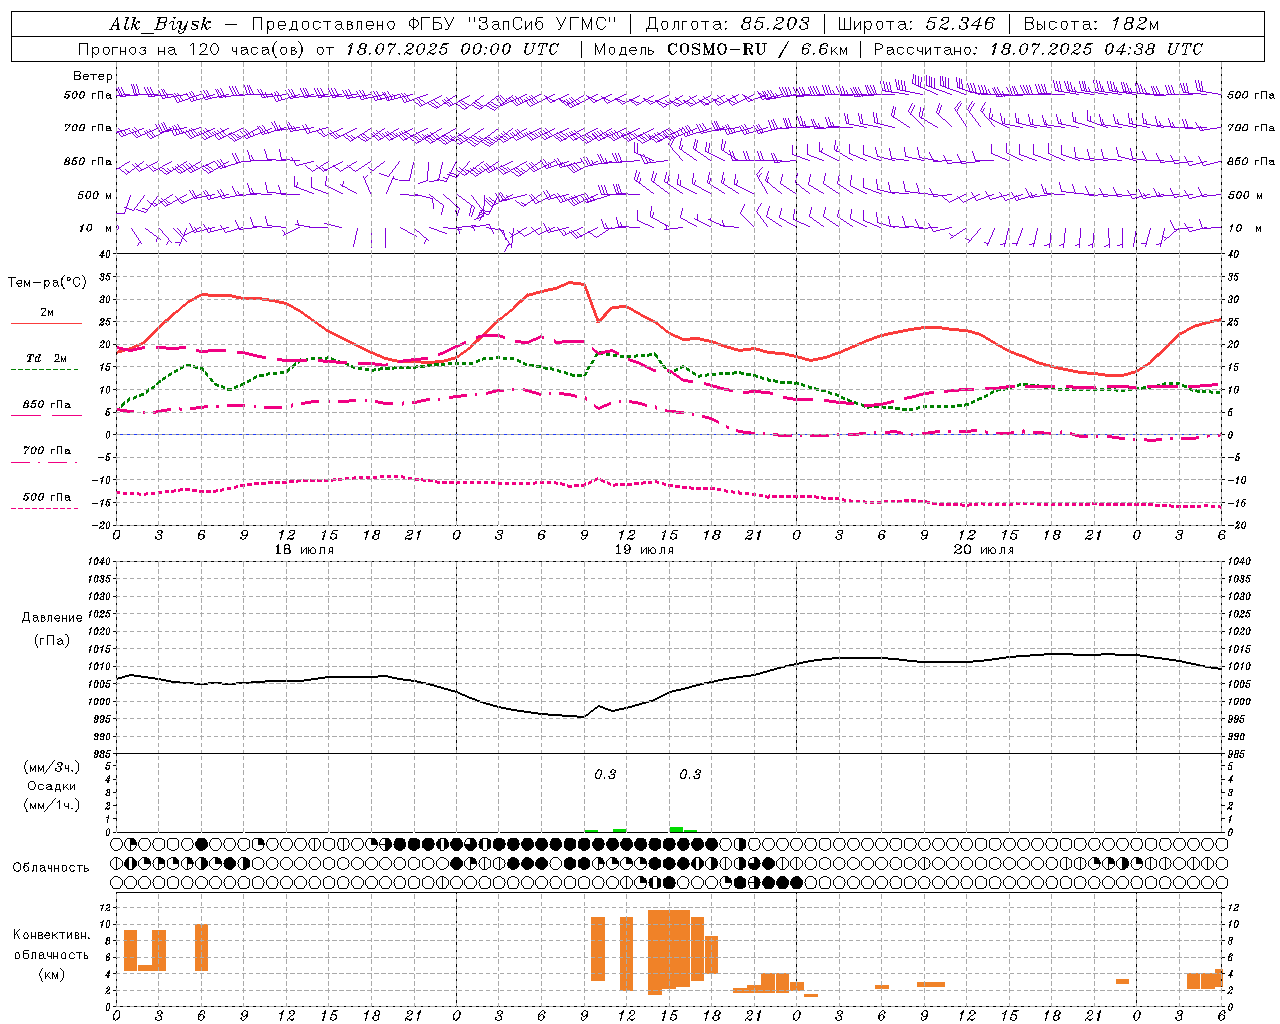Viewport: 1280px width, 1024px height.
Task: Click the 18 июля date label
Action: coord(305,550)
